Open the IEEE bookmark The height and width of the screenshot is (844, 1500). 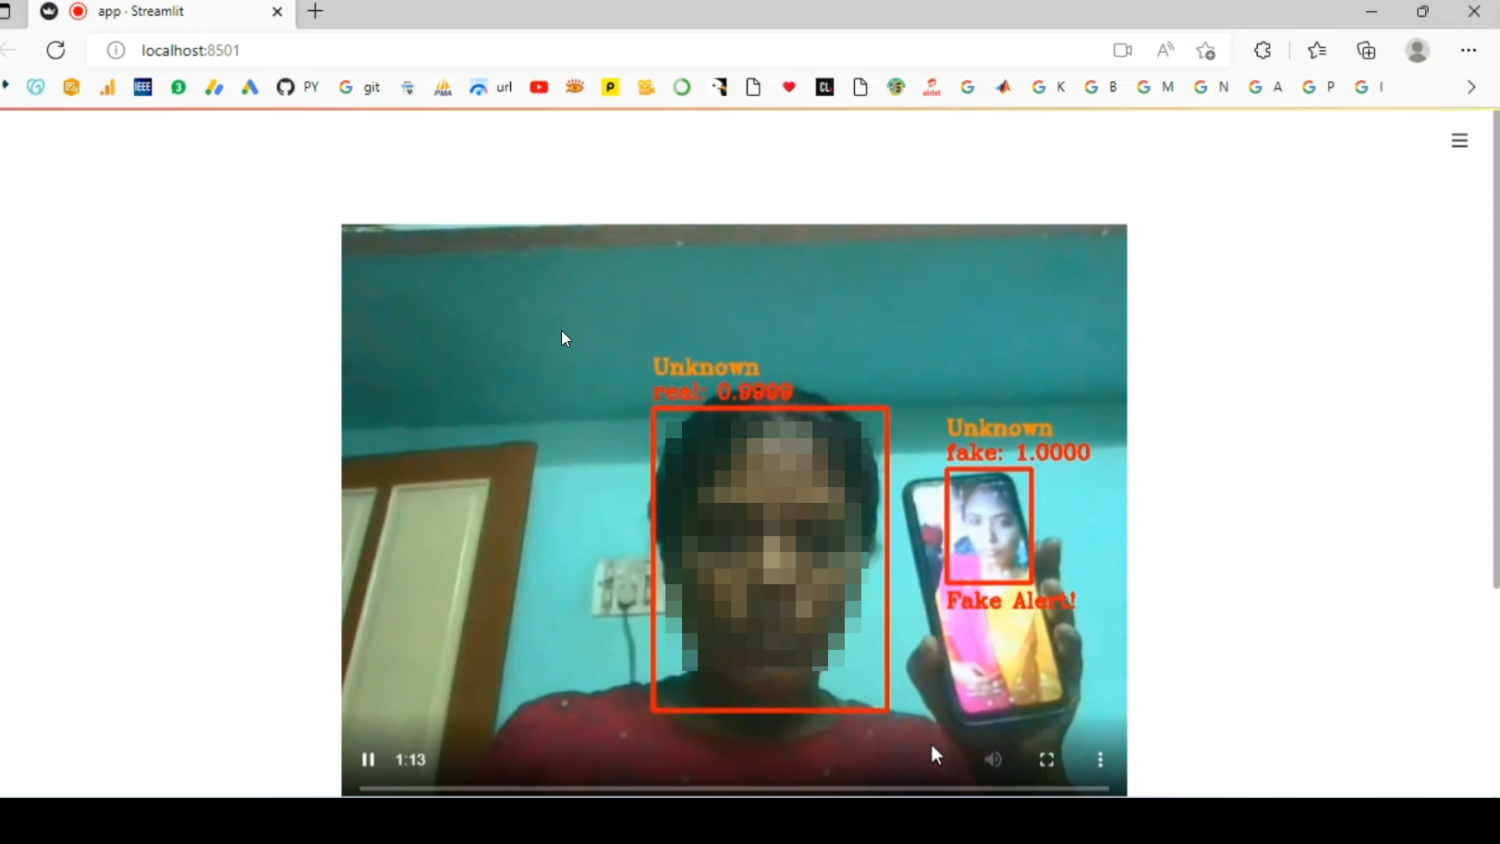pos(143,88)
